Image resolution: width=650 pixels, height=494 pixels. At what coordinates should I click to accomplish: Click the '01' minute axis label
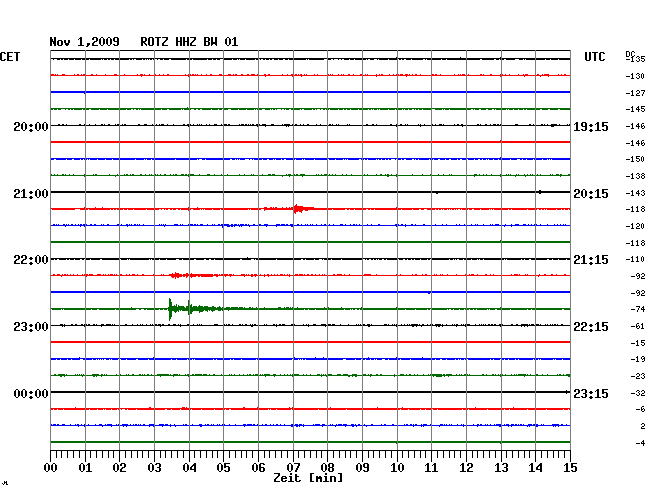[85, 467]
